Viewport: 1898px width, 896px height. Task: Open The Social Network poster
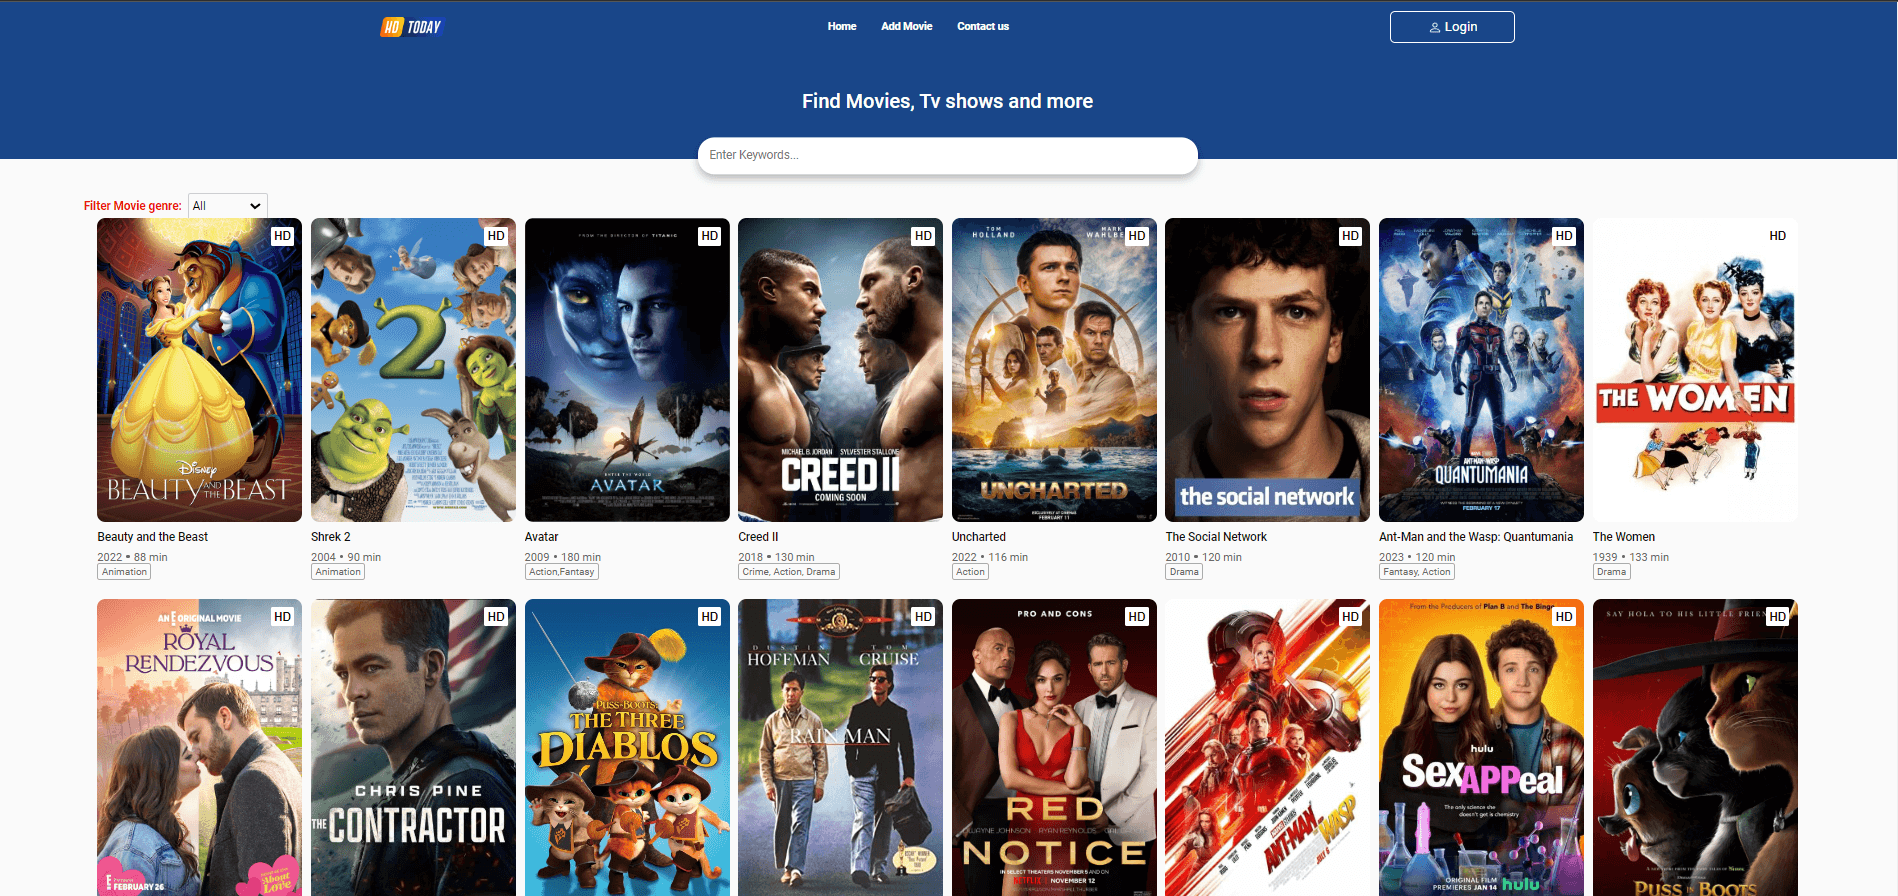pyautogui.click(x=1267, y=370)
